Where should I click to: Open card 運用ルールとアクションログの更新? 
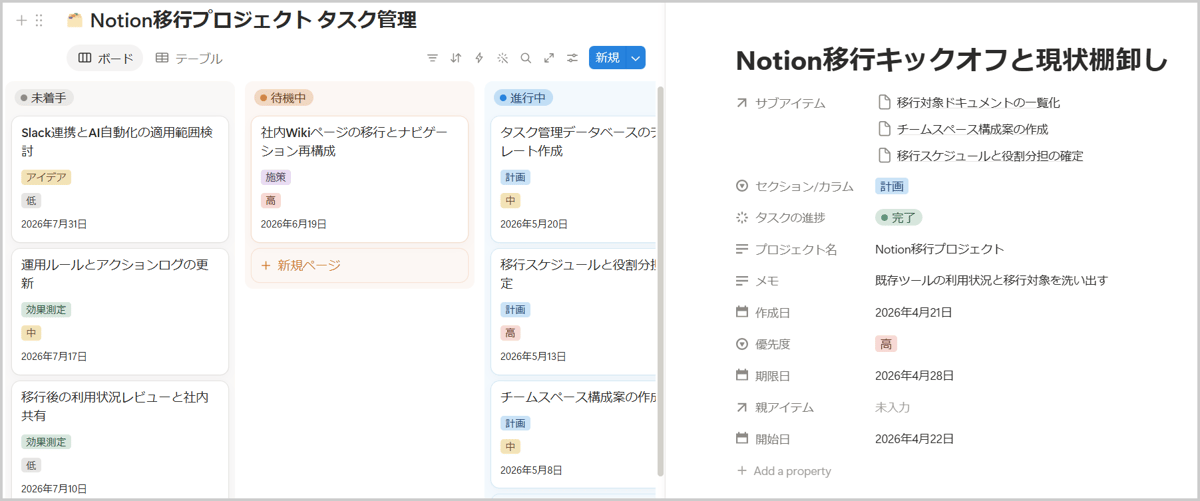pos(120,311)
